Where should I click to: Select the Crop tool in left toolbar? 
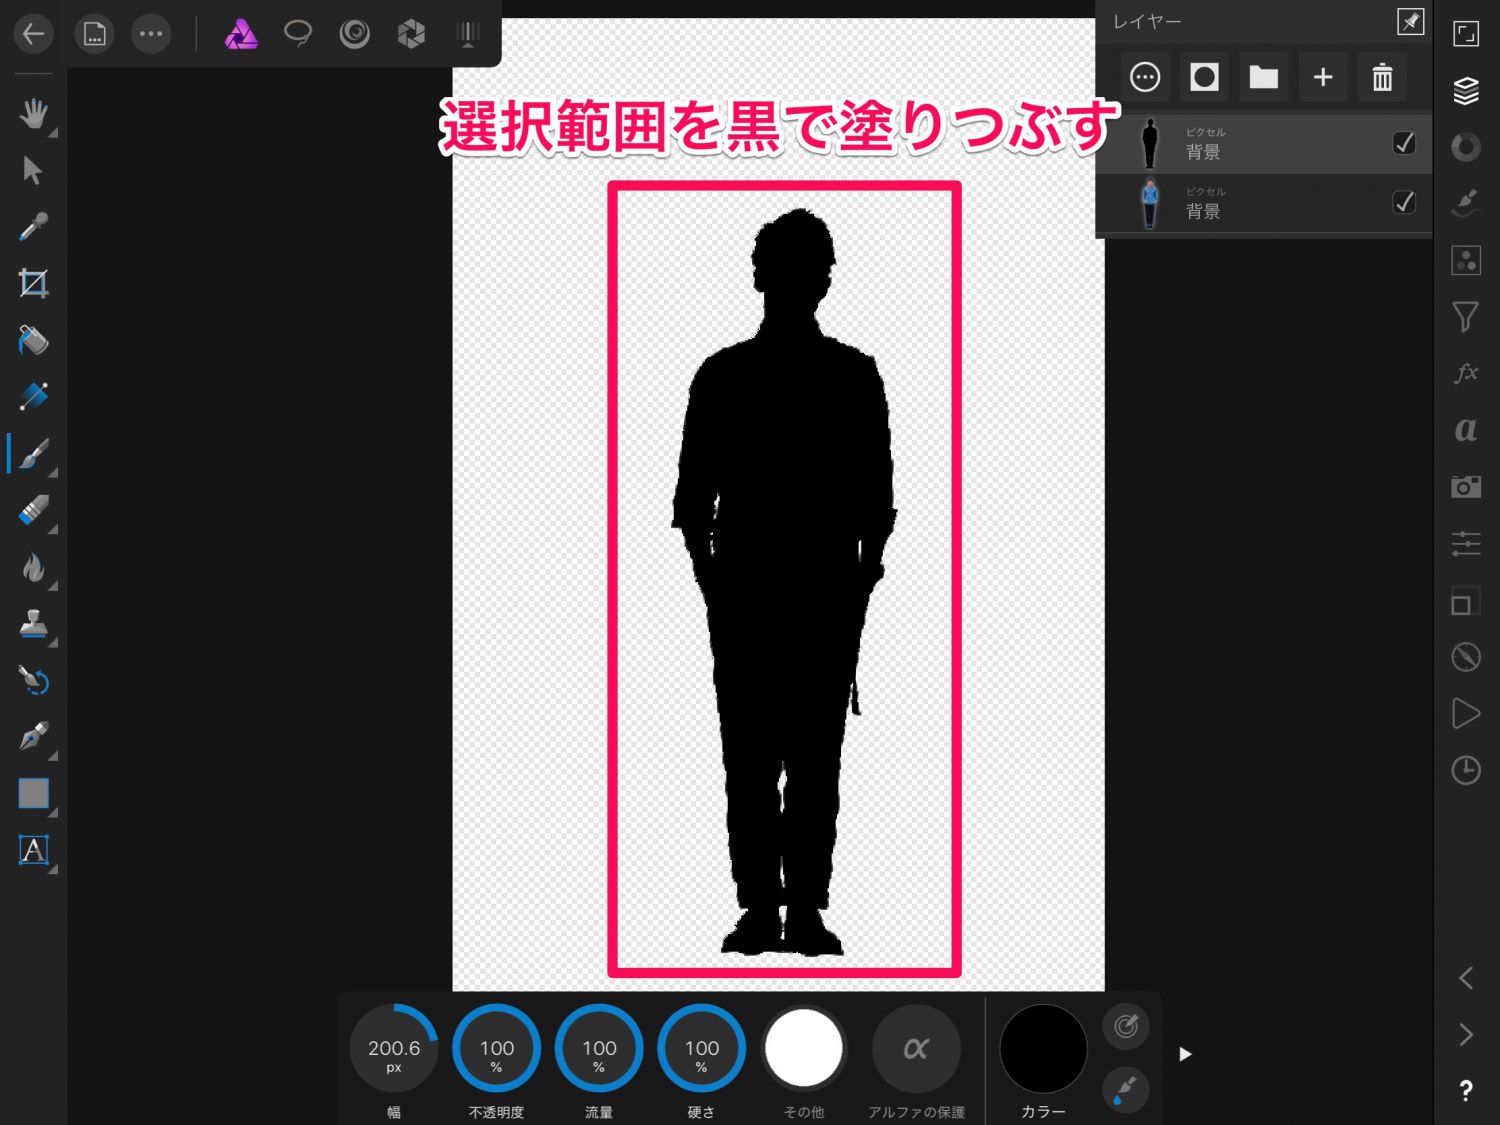(x=33, y=284)
